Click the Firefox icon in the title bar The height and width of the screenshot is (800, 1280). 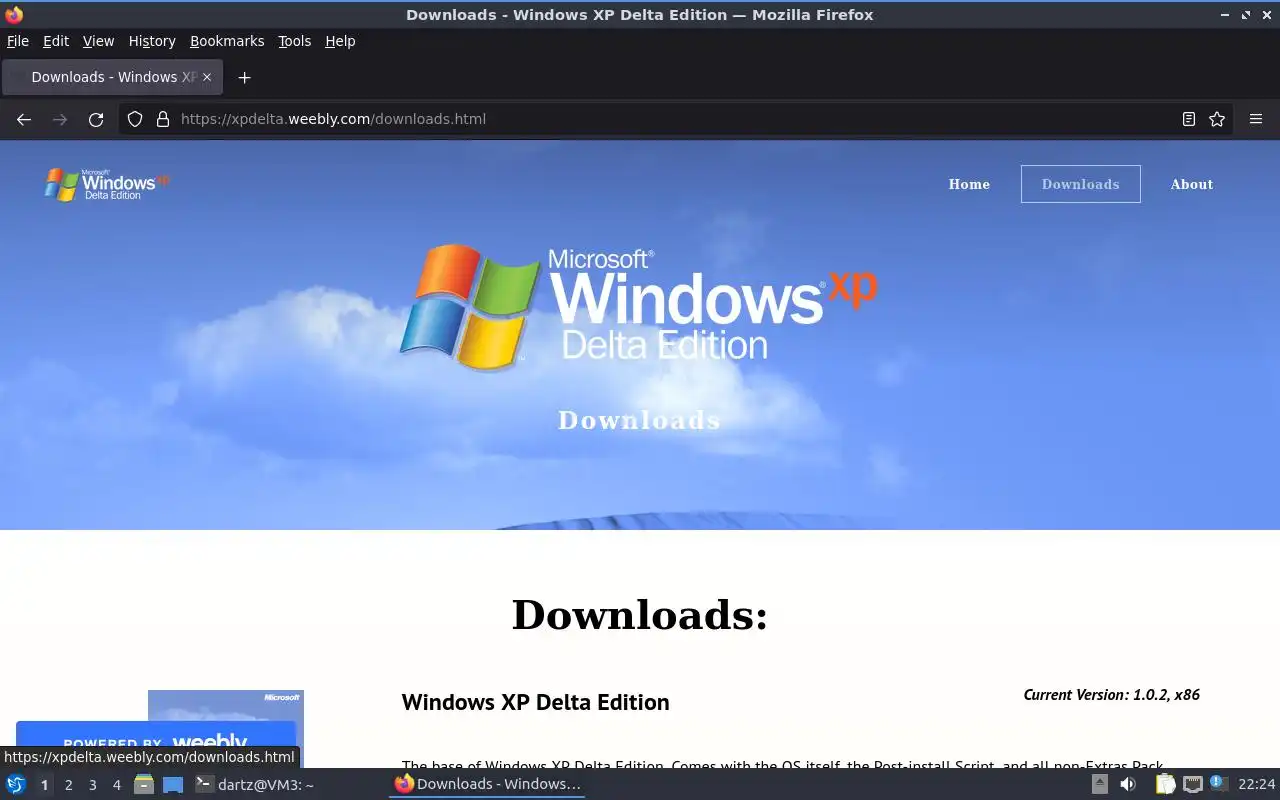click(x=14, y=15)
